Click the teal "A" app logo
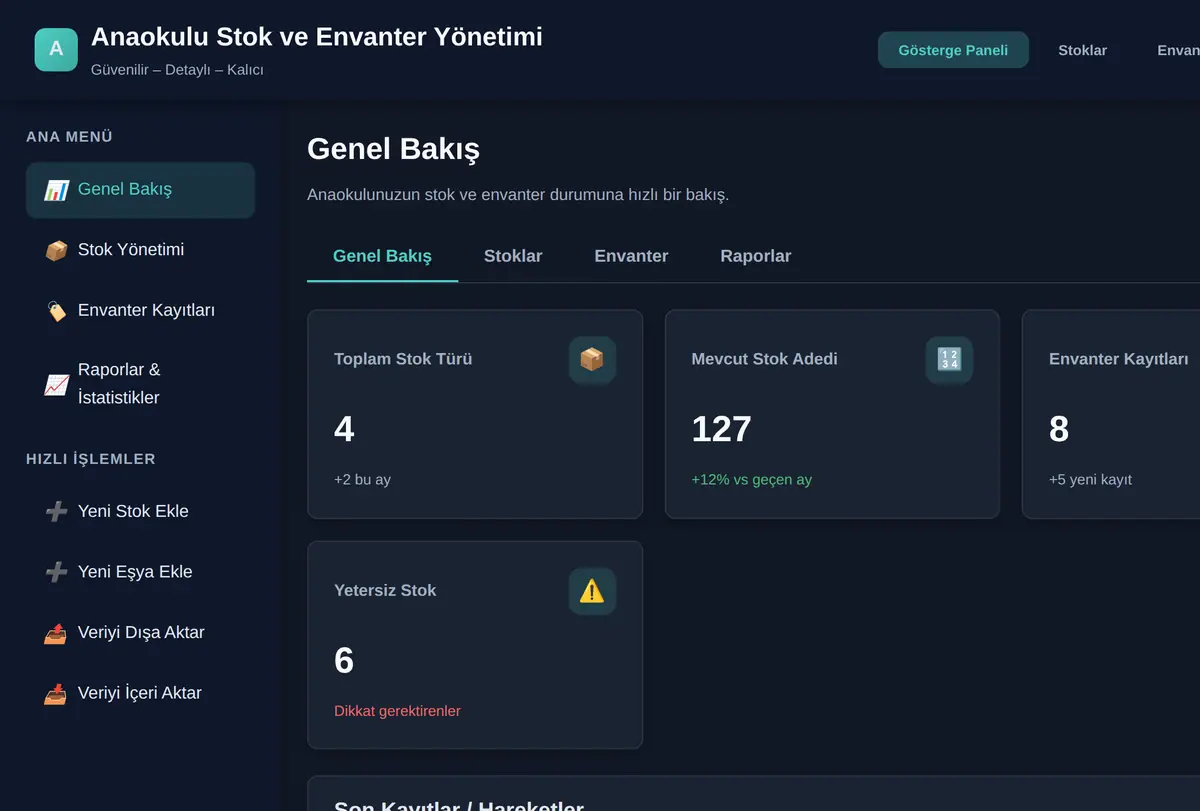The width and height of the screenshot is (1200, 811). click(x=56, y=49)
